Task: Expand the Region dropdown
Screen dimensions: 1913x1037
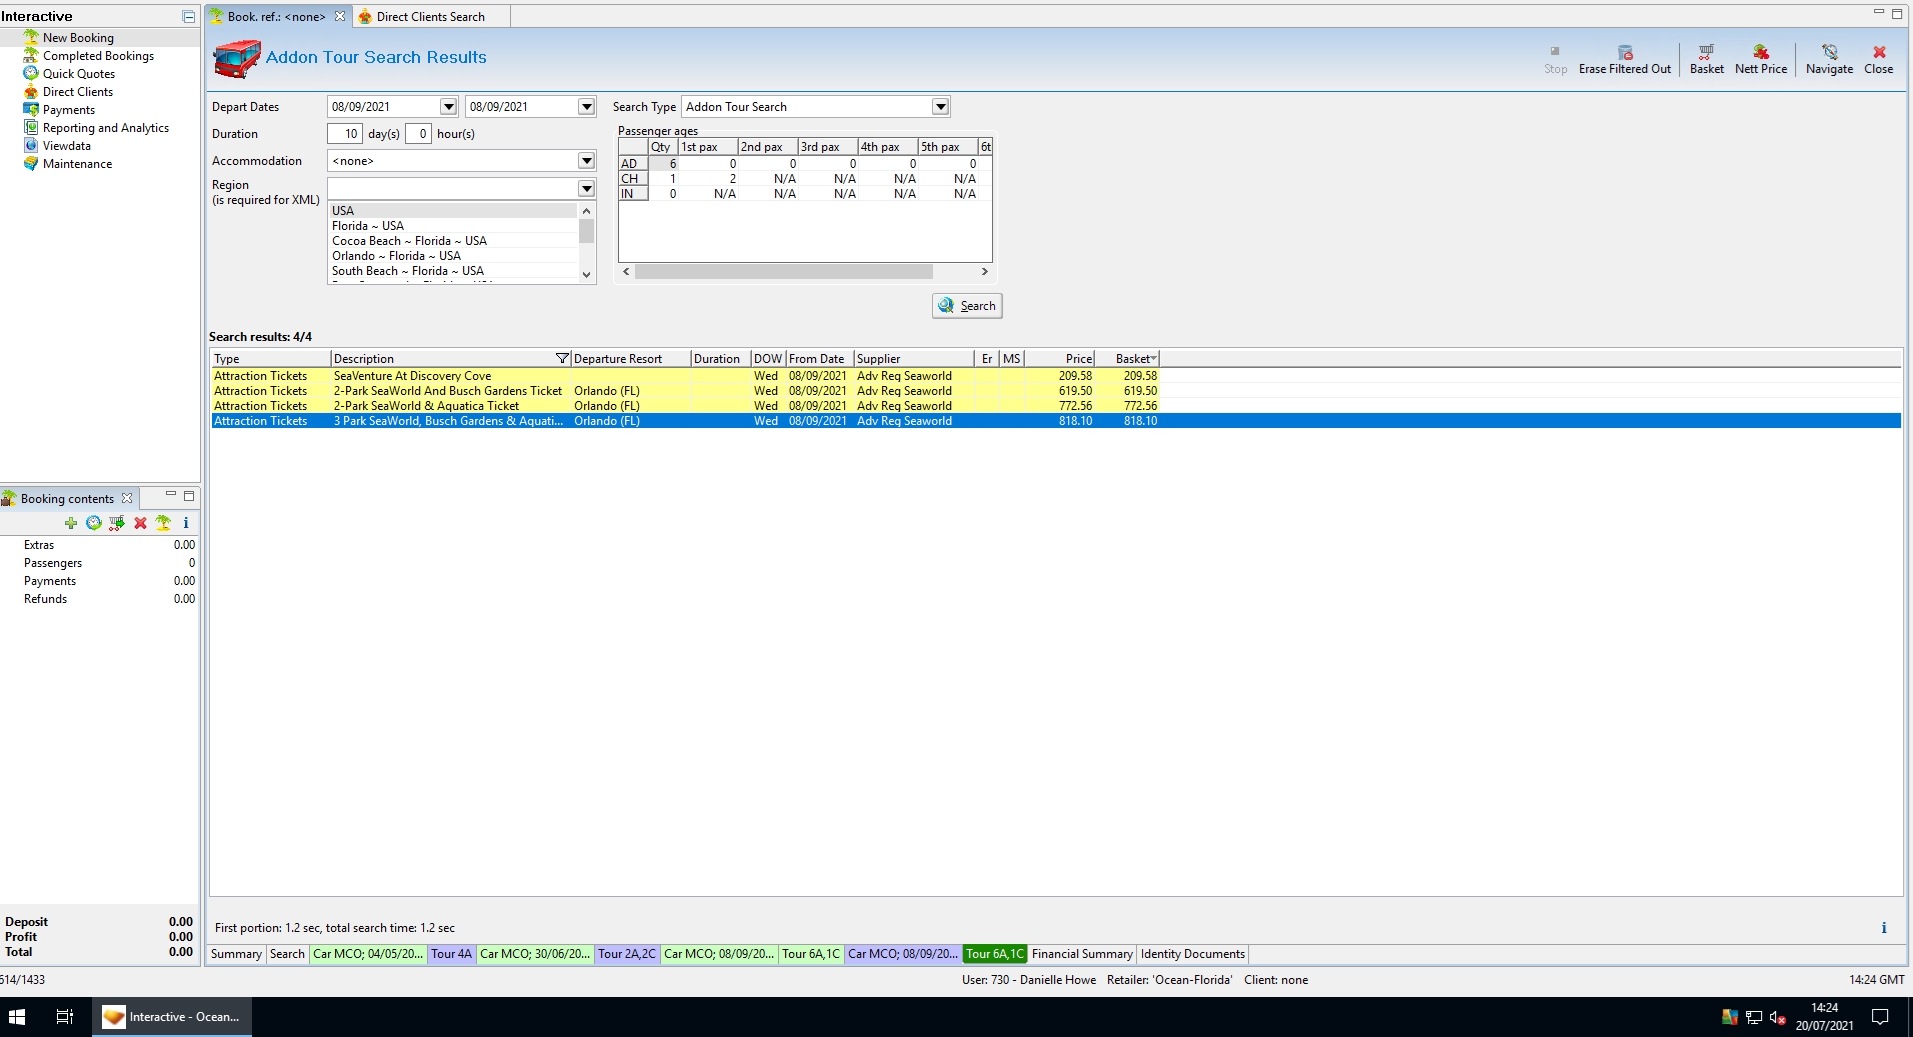Action: tap(586, 189)
